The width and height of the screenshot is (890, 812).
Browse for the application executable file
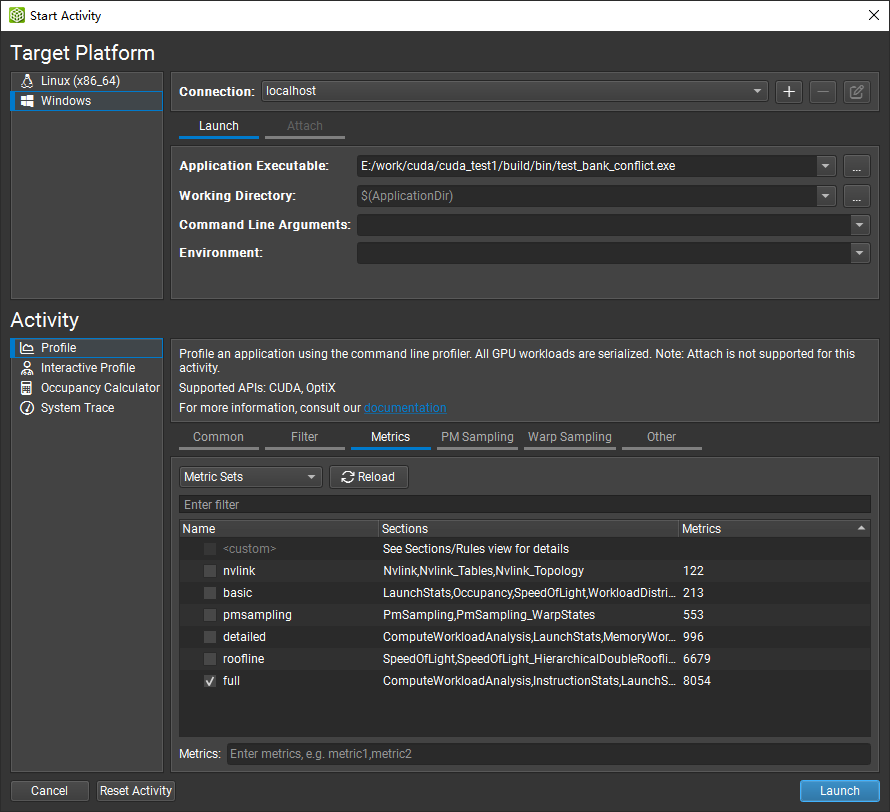click(856, 166)
